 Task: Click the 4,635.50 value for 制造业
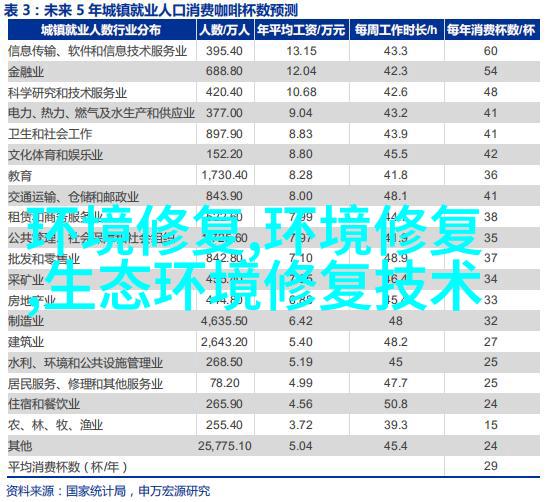224,321
